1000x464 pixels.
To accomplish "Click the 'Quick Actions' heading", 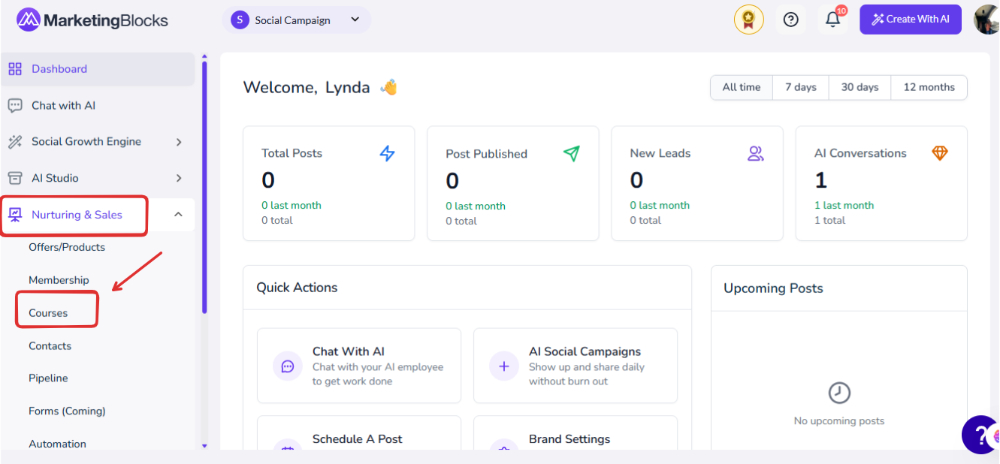I will (297, 287).
